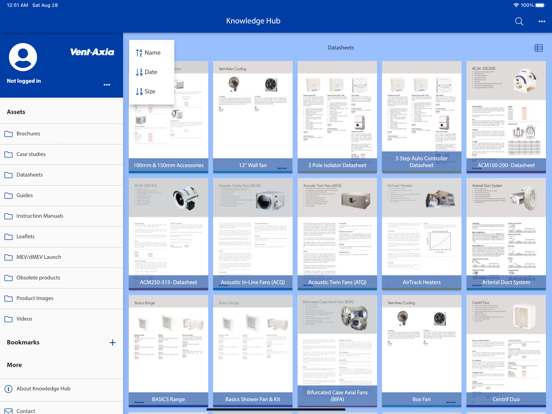The height and width of the screenshot is (414, 552).
Task: Open the 3 Pole Isolator Datasheet
Action: tap(337, 117)
